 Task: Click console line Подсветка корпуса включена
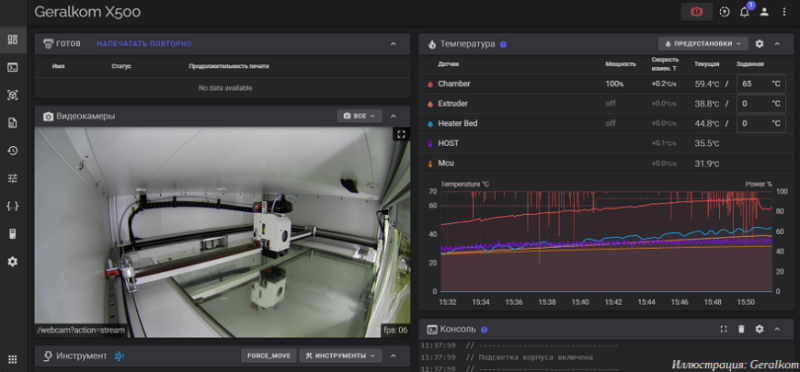[x=535, y=357]
